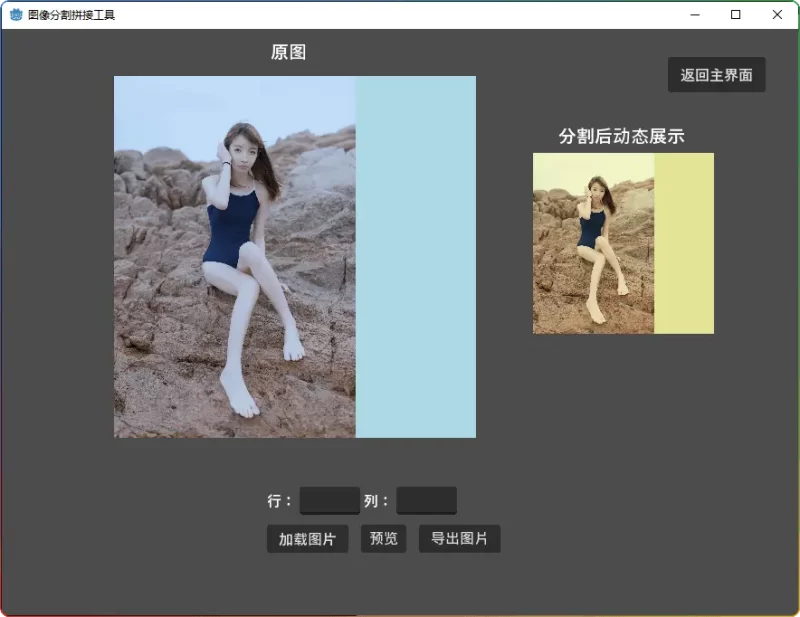Click the 加载图片 button to load an image
Viewport: 800px width, 617px height.
306,538
